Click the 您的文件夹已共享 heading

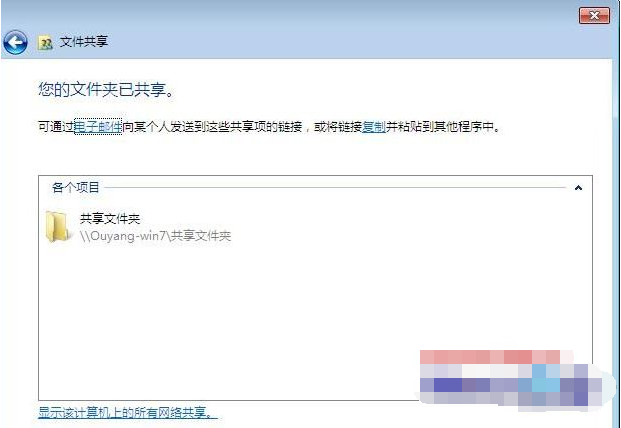tap(107, 90)
